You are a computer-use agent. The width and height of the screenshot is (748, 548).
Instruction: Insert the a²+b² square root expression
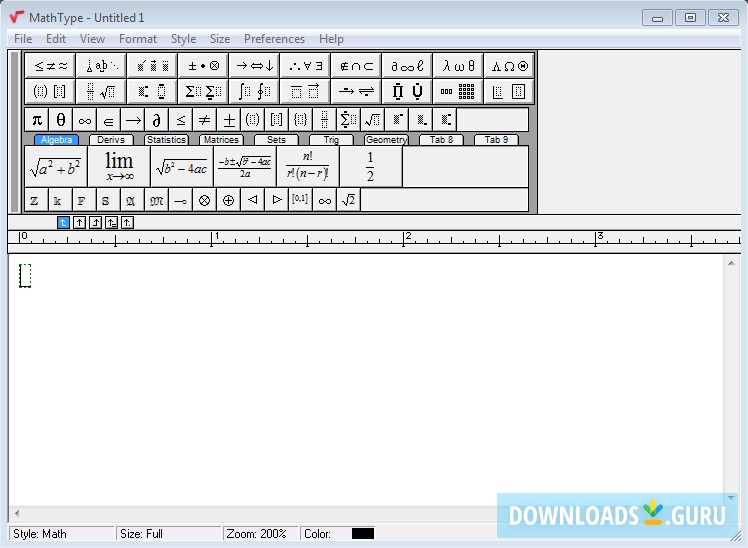56,166
